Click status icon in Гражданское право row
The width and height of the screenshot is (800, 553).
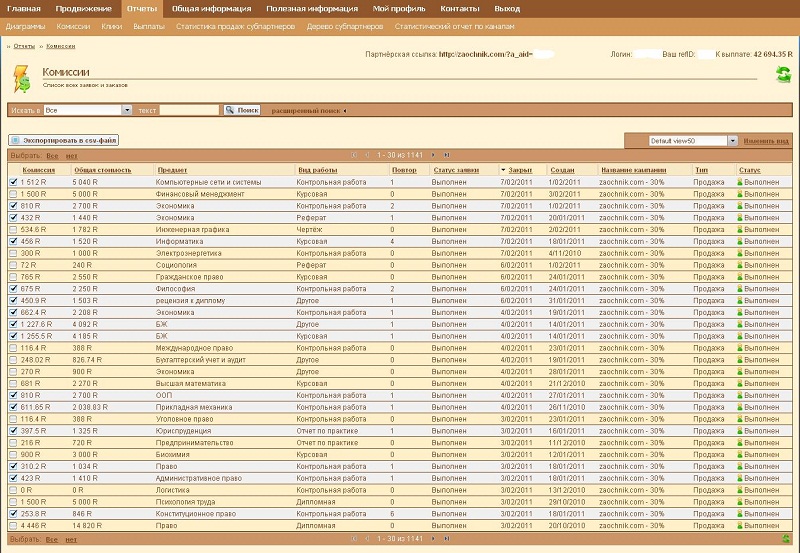(740, 277)
